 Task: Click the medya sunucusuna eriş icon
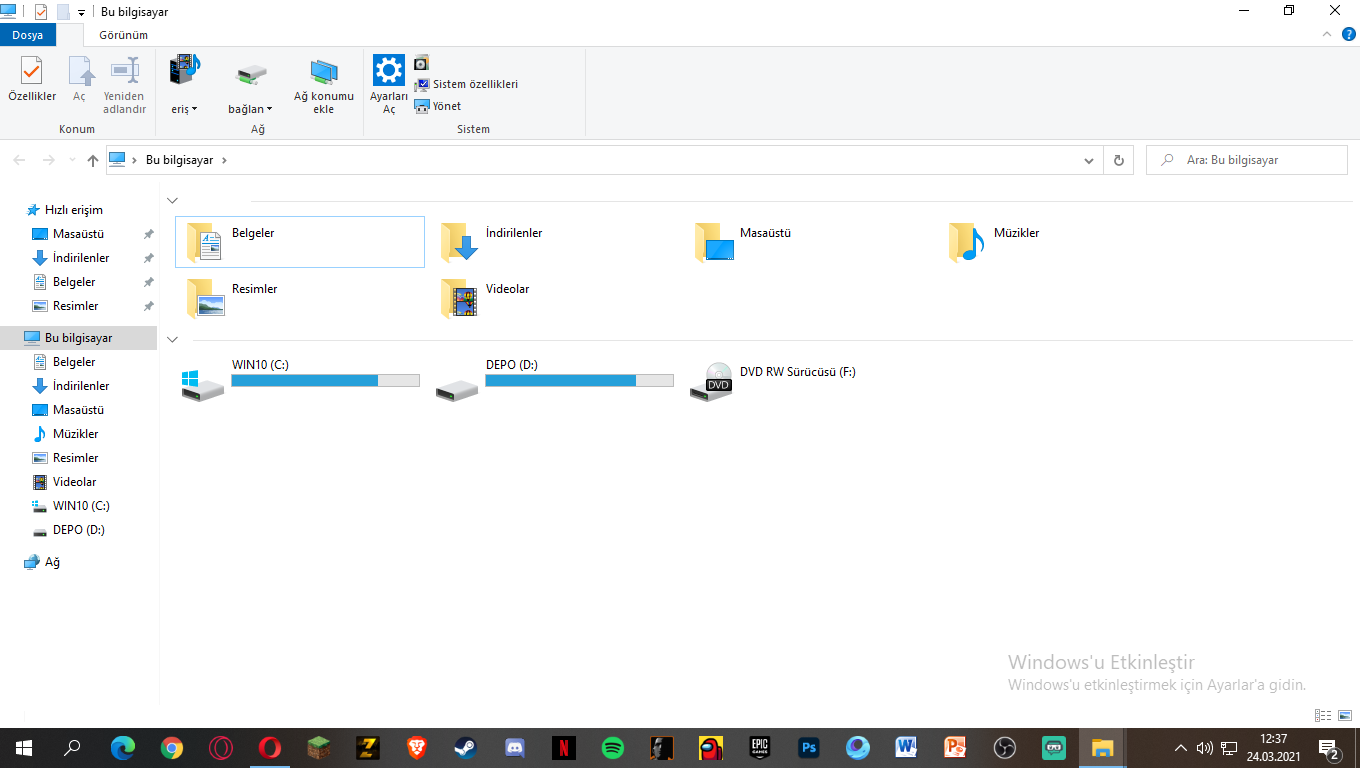185,71
